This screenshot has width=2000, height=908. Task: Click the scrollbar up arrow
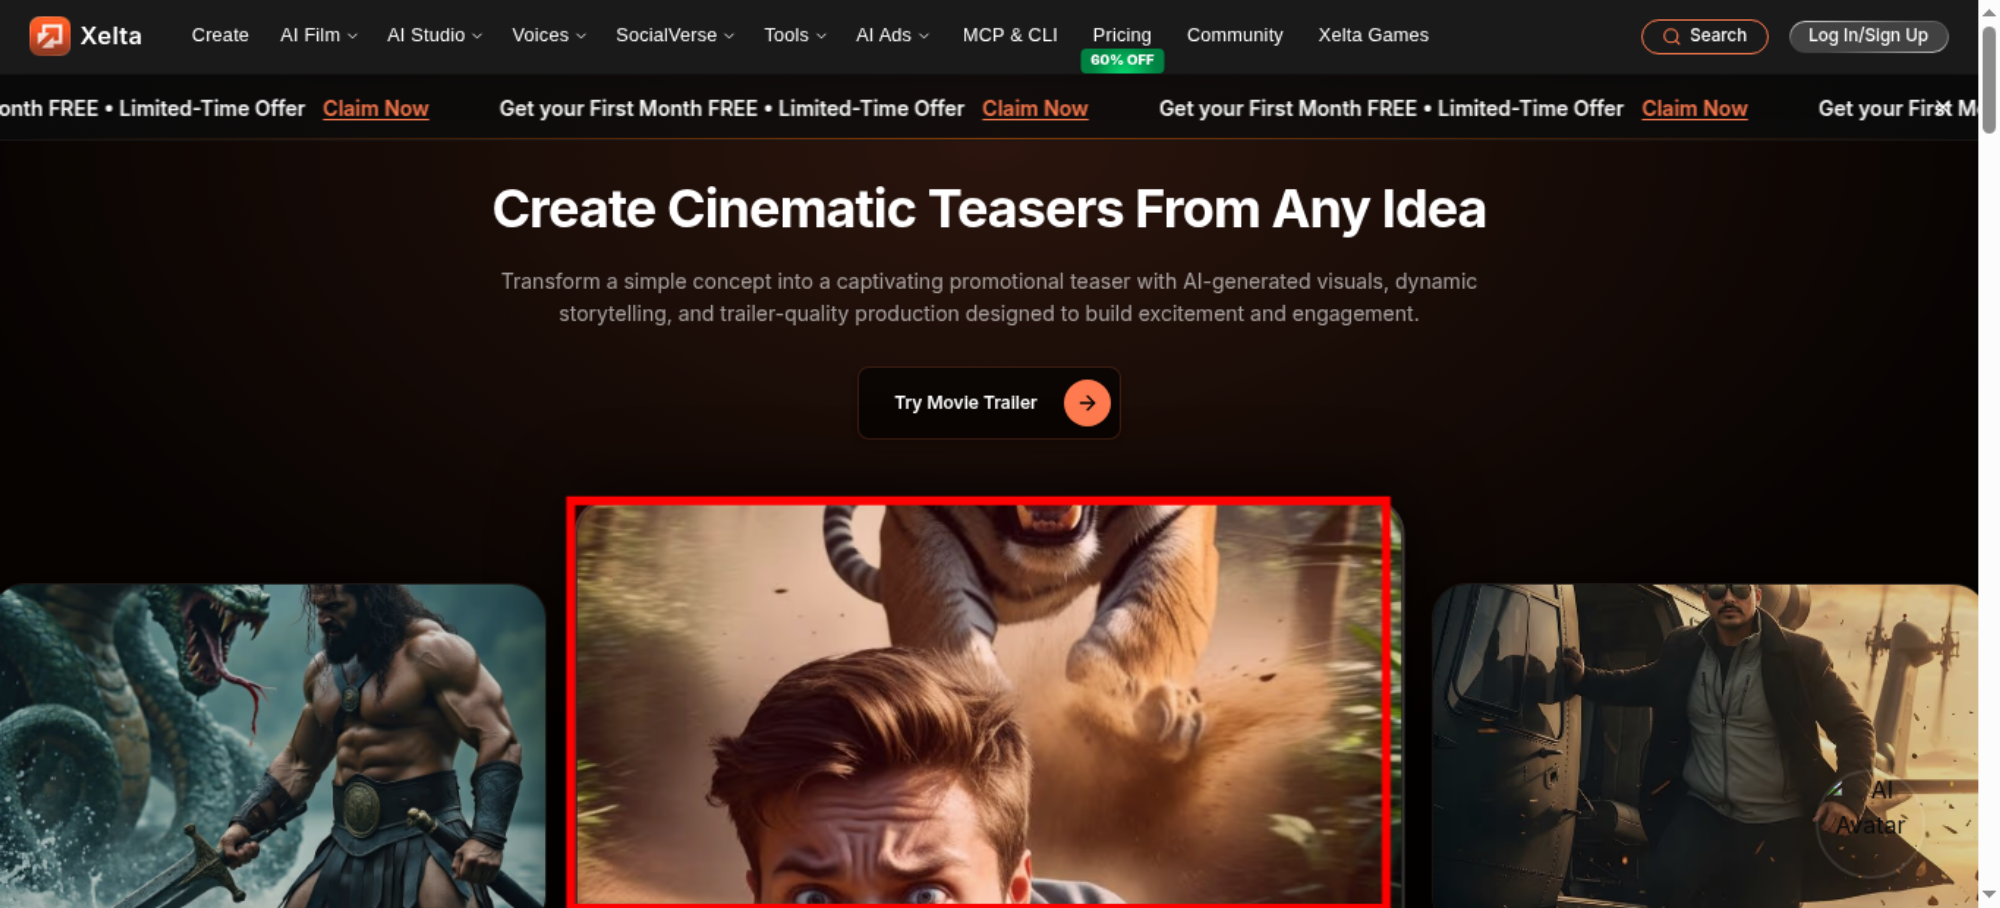pyautogui.click(x=1989, y=13)
